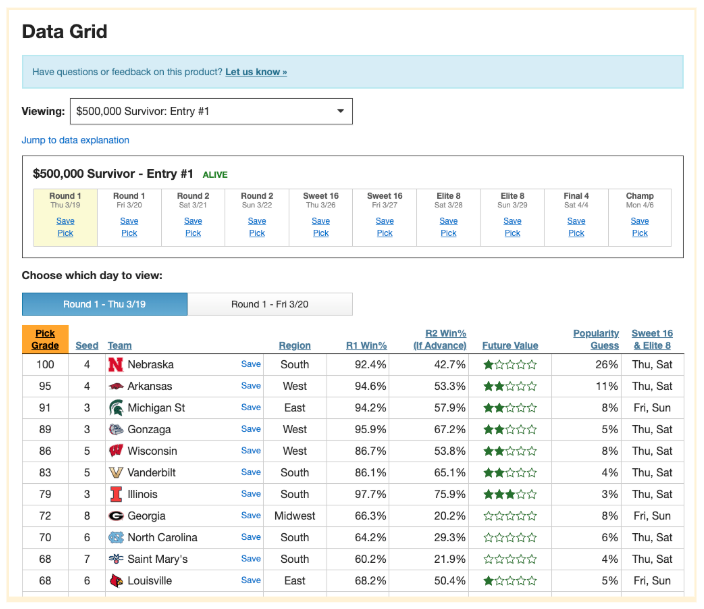Click the Arkansas Razorbacks logo icon
Image resolution: width=704 pixels, height=609 pixels.
(x=116, y=386)
